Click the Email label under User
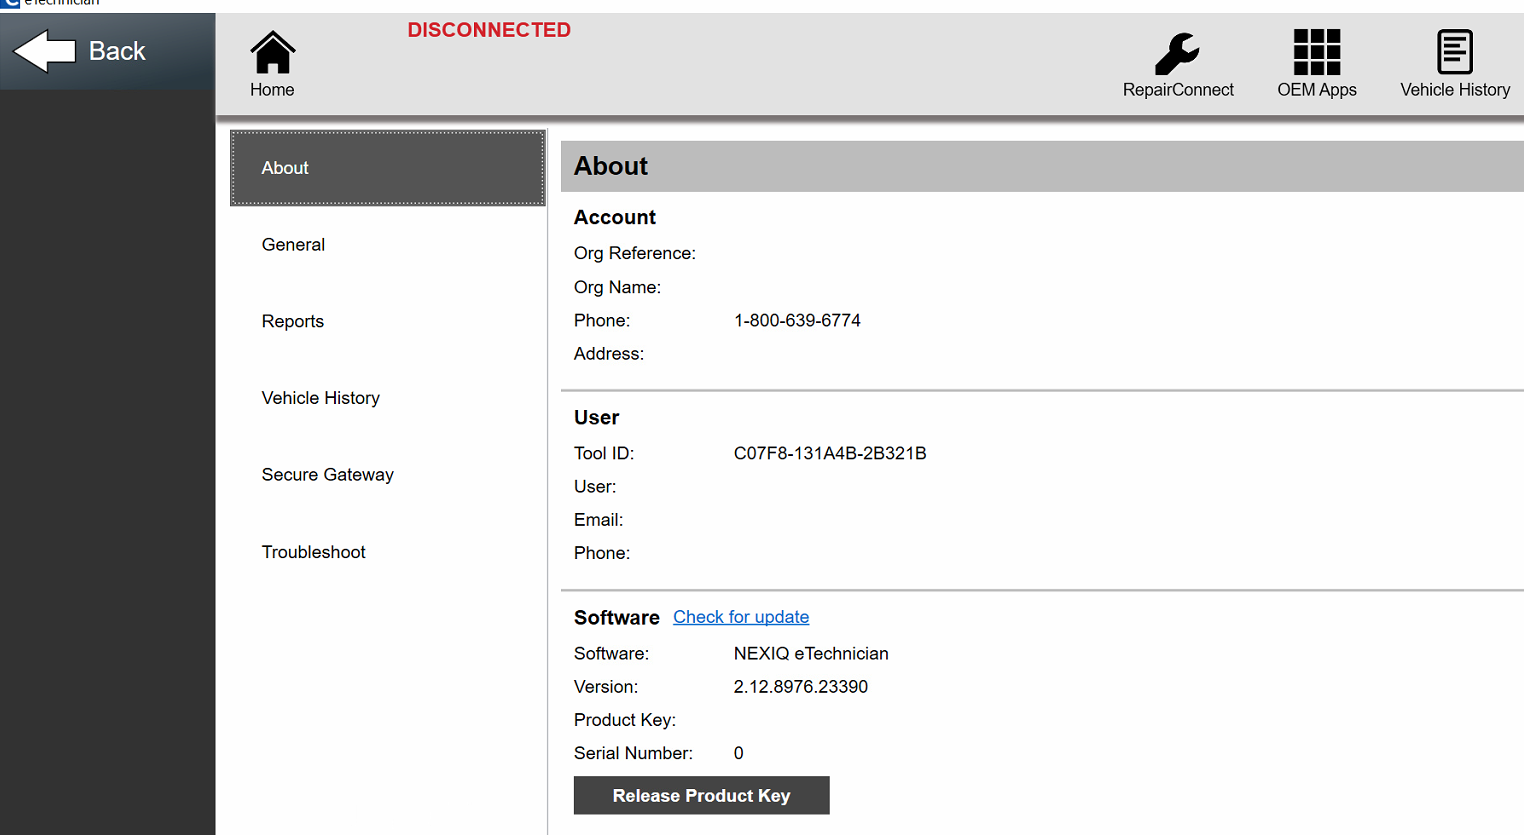This screenshot has width=1524, height=835. [598, 520]
